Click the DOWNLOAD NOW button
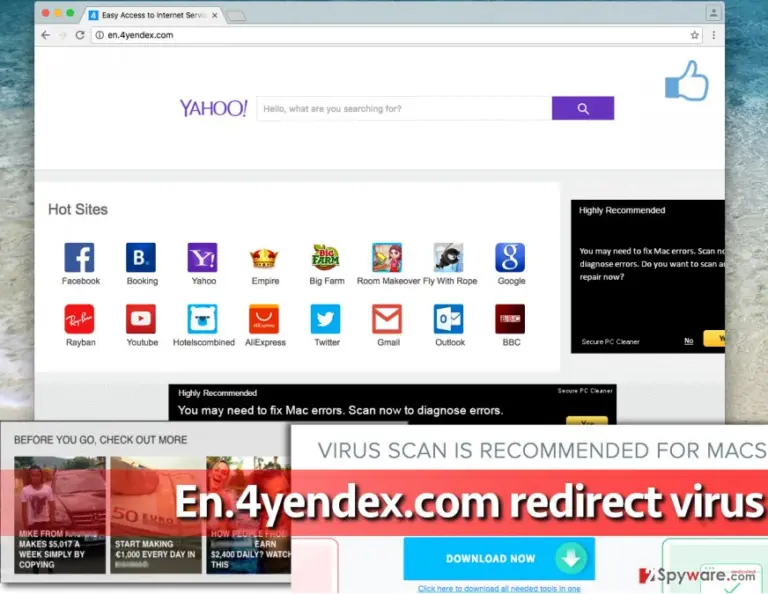Screen dimensions: 768x594 [499, 559]
